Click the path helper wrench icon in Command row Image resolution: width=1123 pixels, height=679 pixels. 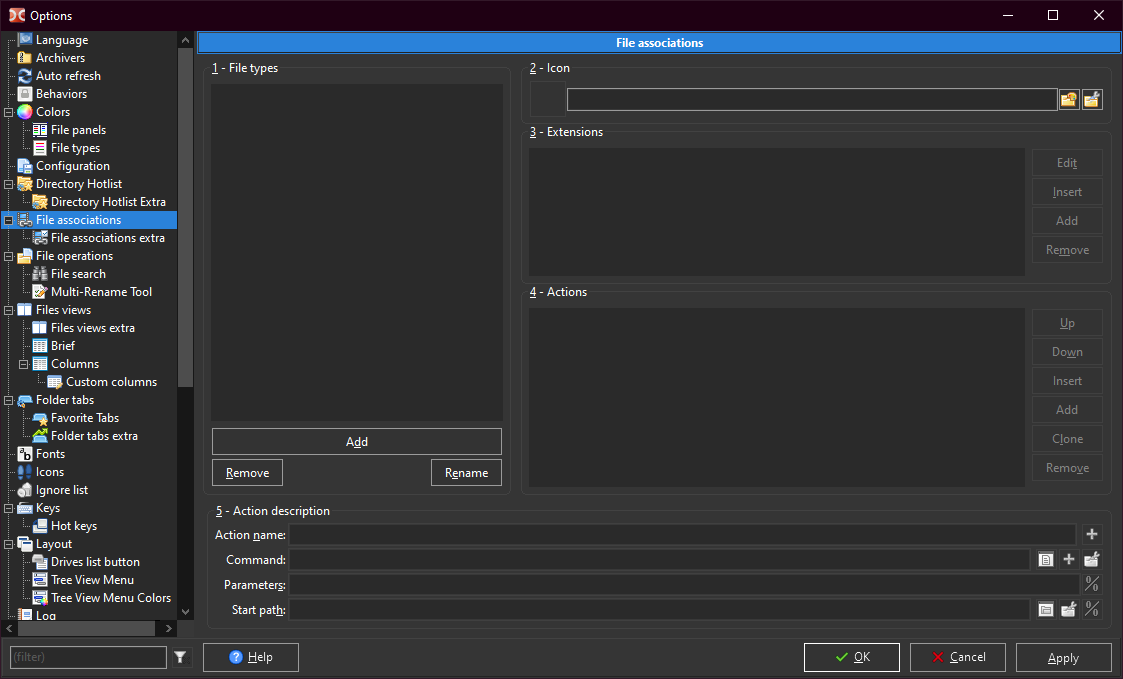pos(1092,560)
